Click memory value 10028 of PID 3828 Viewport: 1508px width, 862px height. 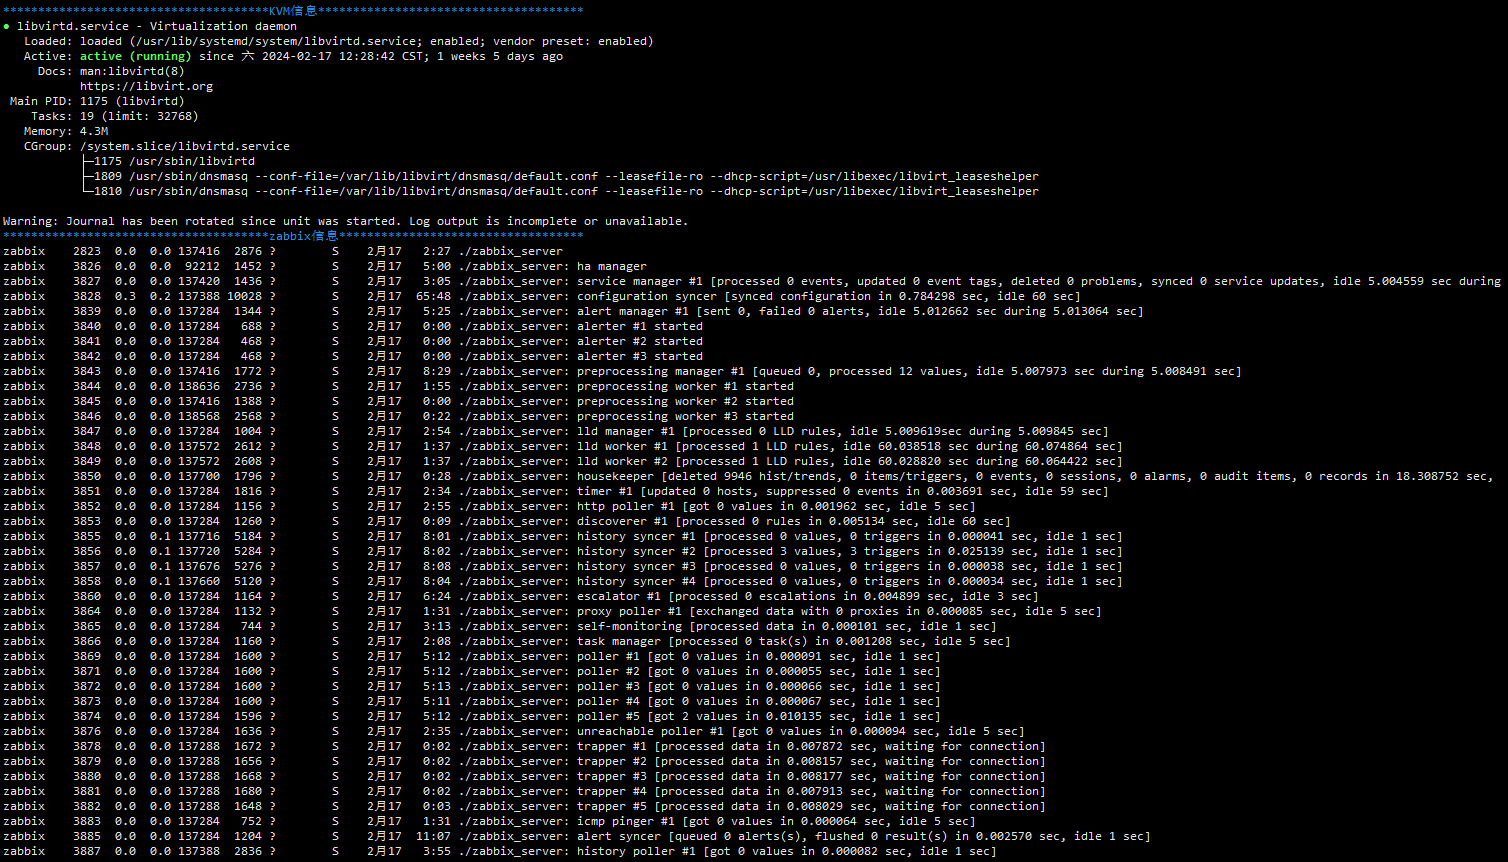point(244,296)
